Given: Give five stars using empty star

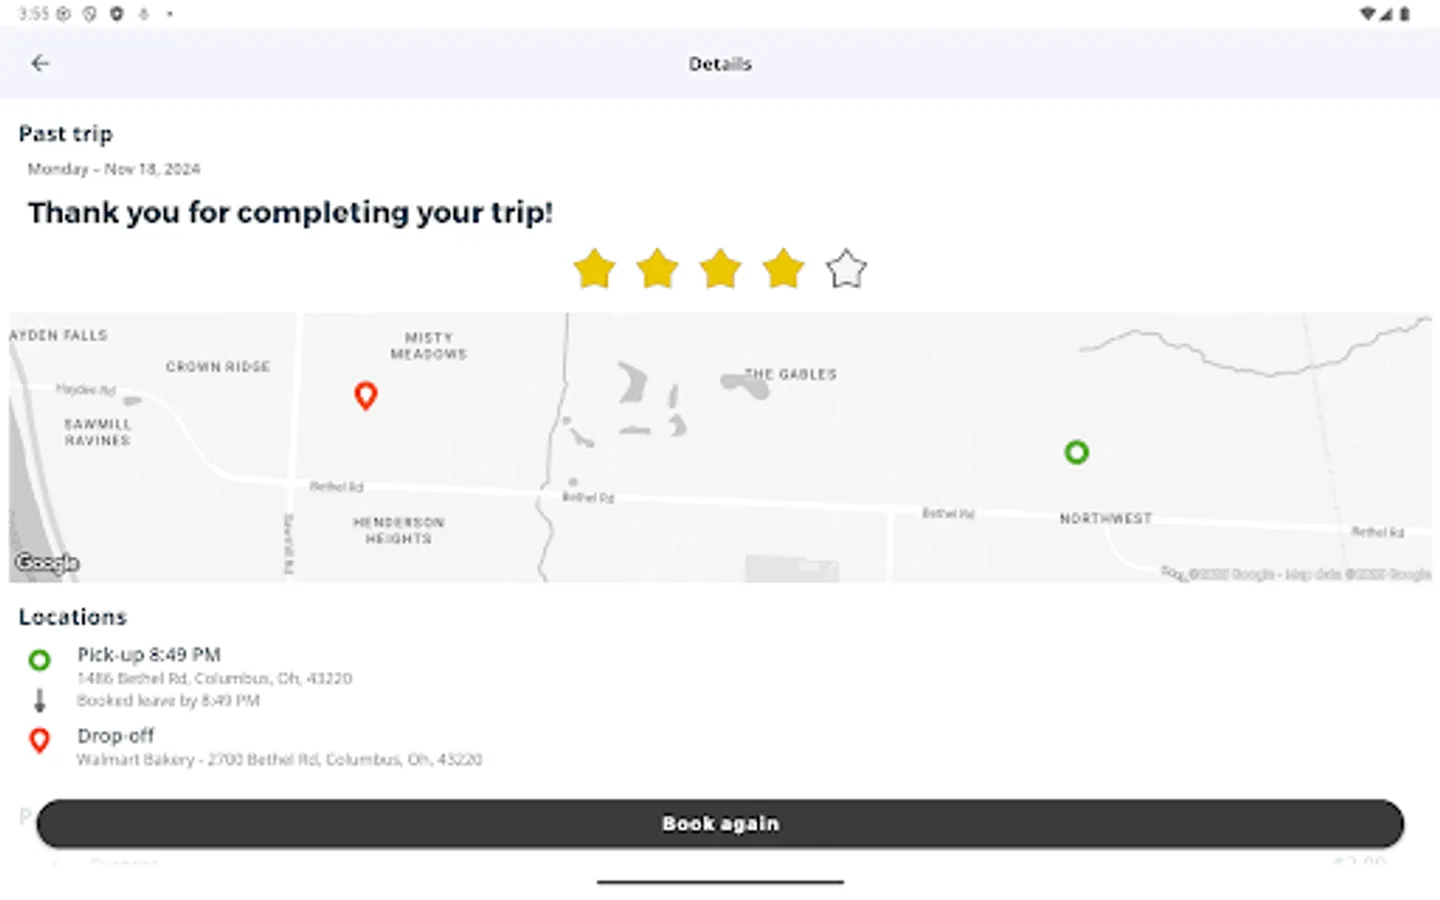Looking at the screenshot, I should 846,269.
